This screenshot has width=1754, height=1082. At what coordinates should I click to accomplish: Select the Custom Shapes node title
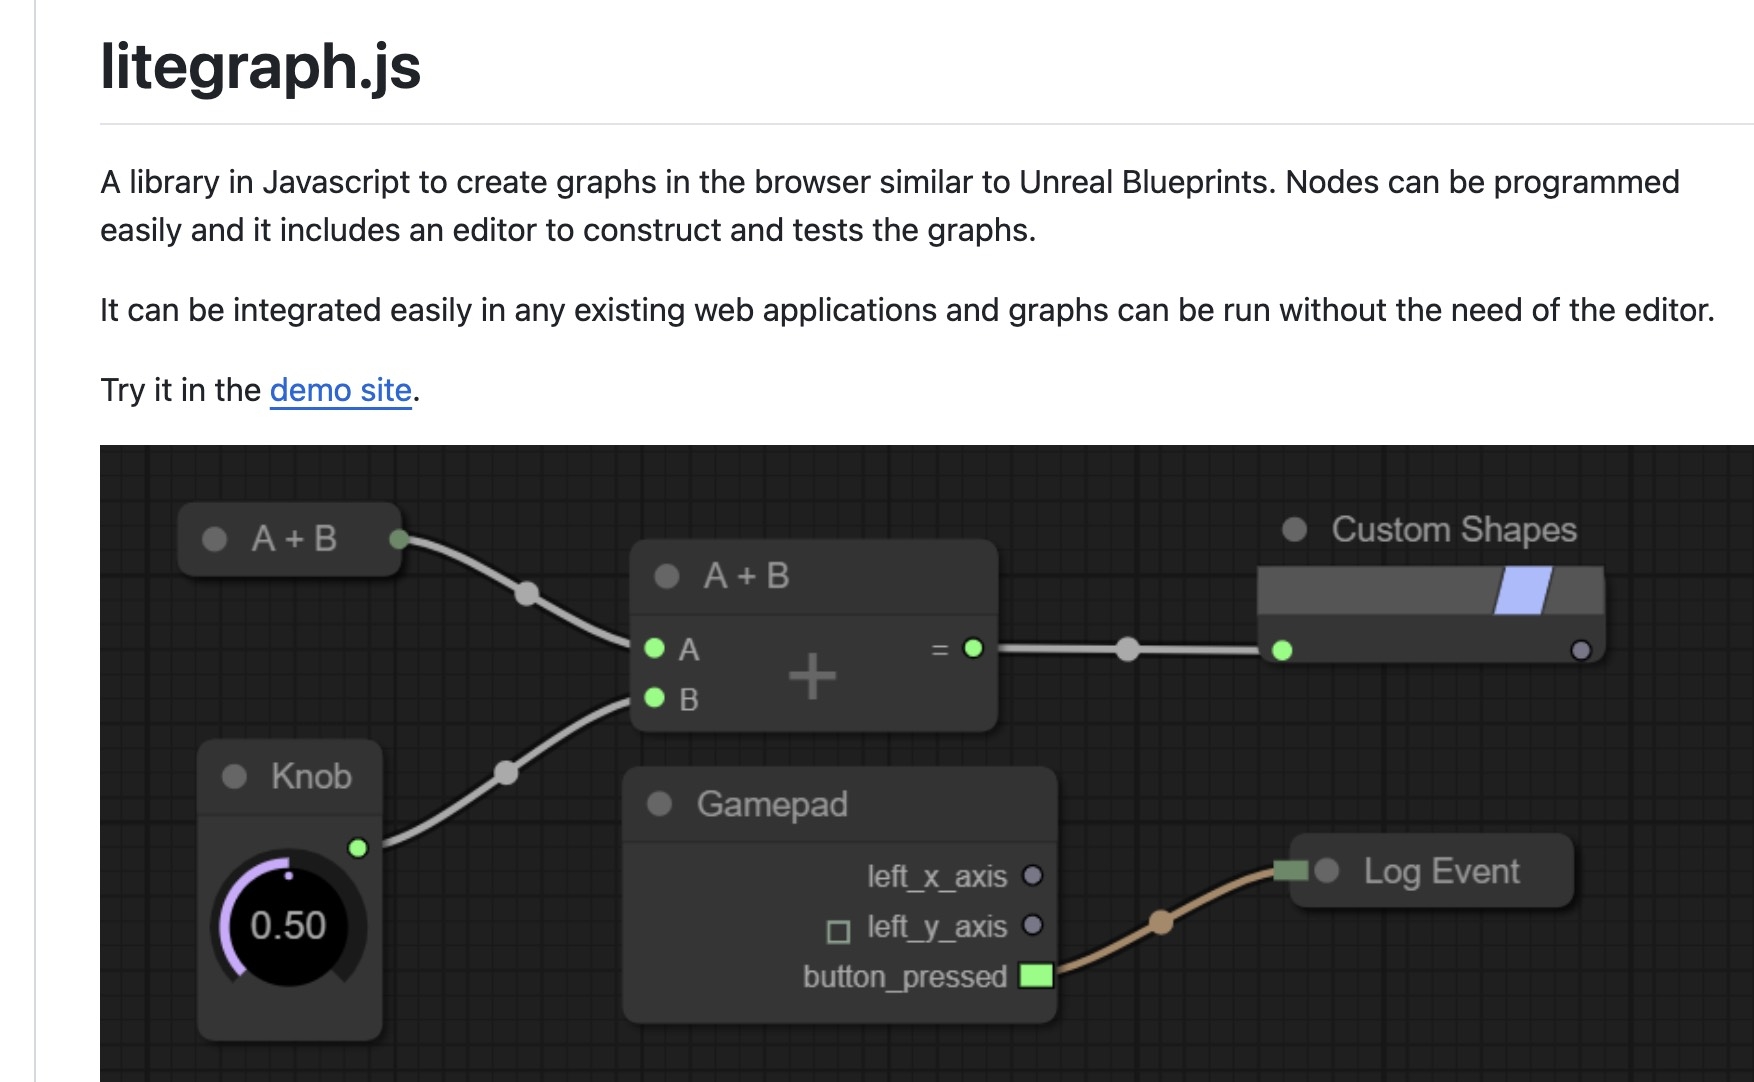coord(1454,529)
